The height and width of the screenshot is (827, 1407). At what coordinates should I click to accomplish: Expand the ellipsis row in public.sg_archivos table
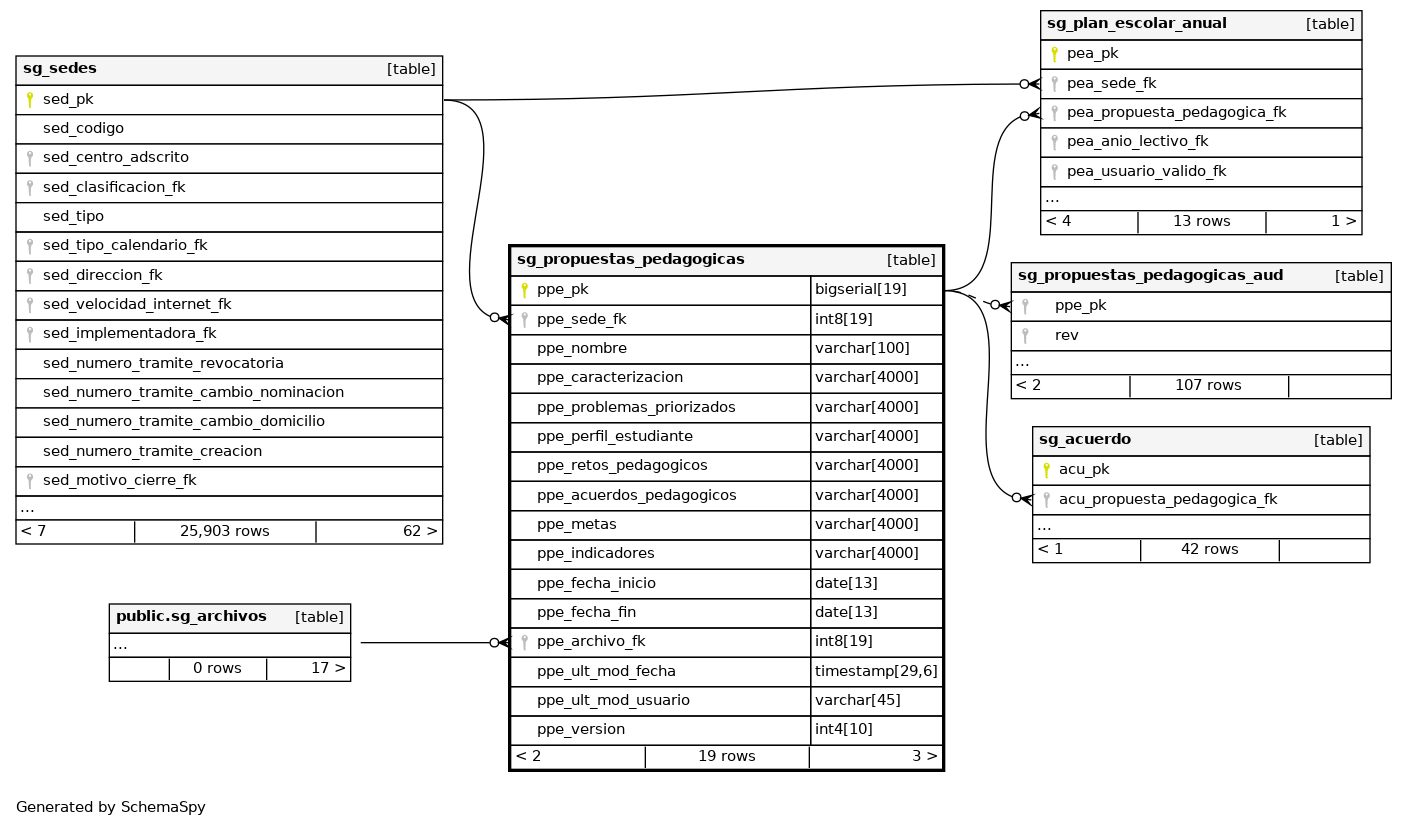coord(120,646)
